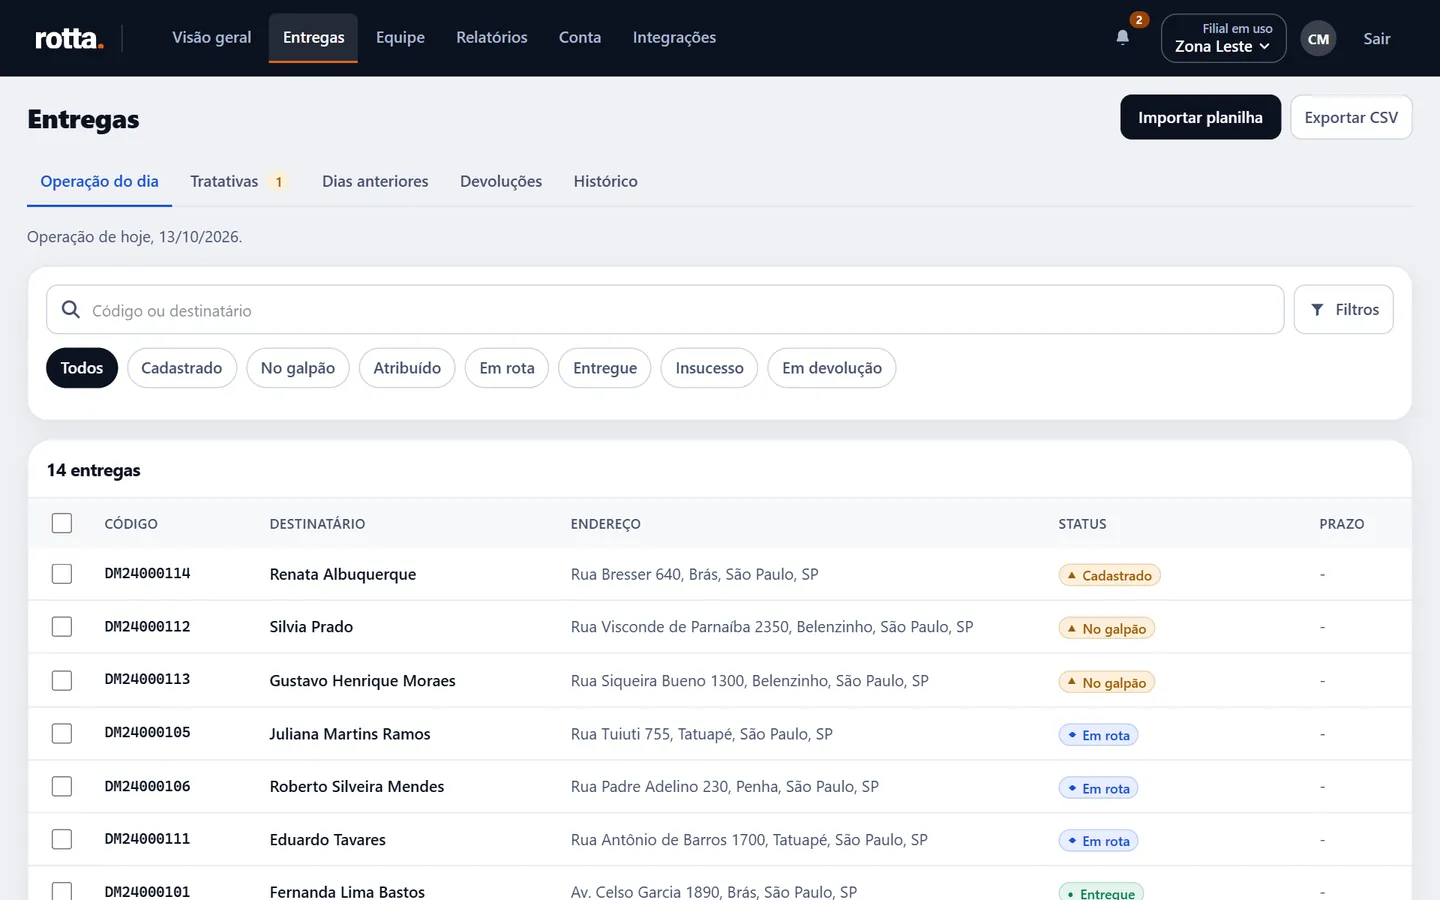
Task: Open the CM user avatar
Action: coord(1318,39)
